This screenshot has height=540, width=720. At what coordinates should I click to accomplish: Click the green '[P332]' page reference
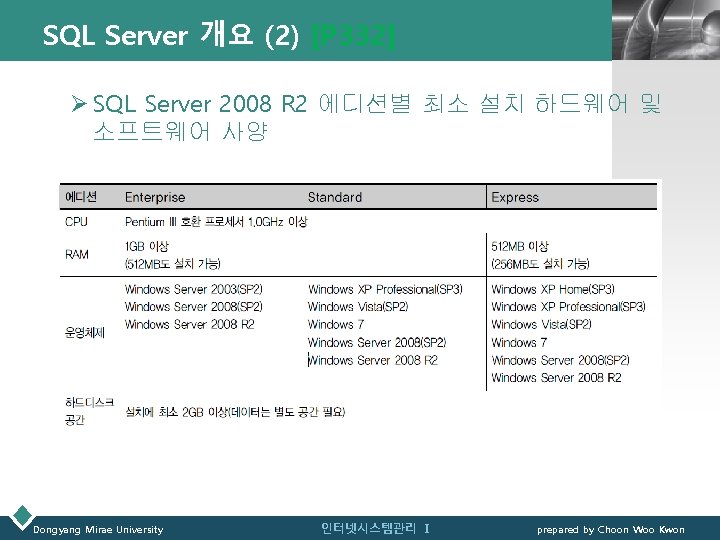(x=353, y=35)
